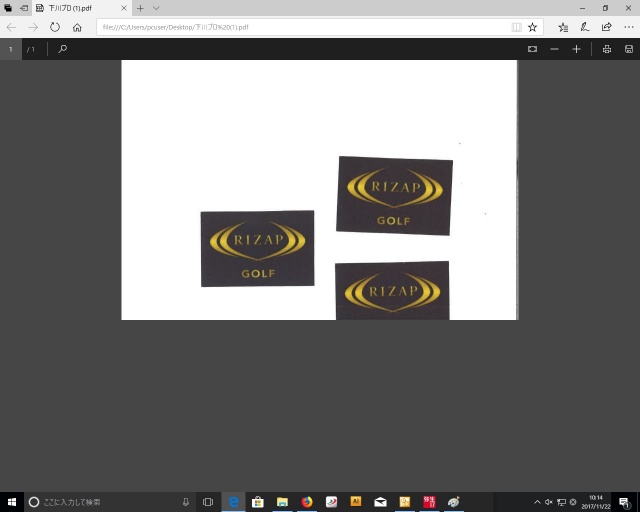Open volume control in system tray

coord(549,502)
